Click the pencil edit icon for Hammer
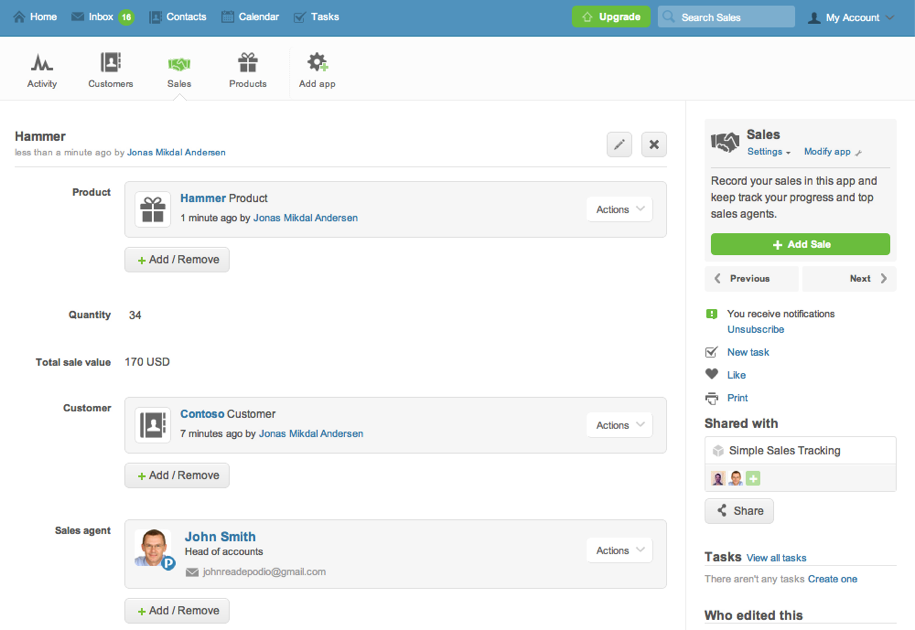Image resolution: width=915 pixels, height=630 pixels. coord(619,145)
